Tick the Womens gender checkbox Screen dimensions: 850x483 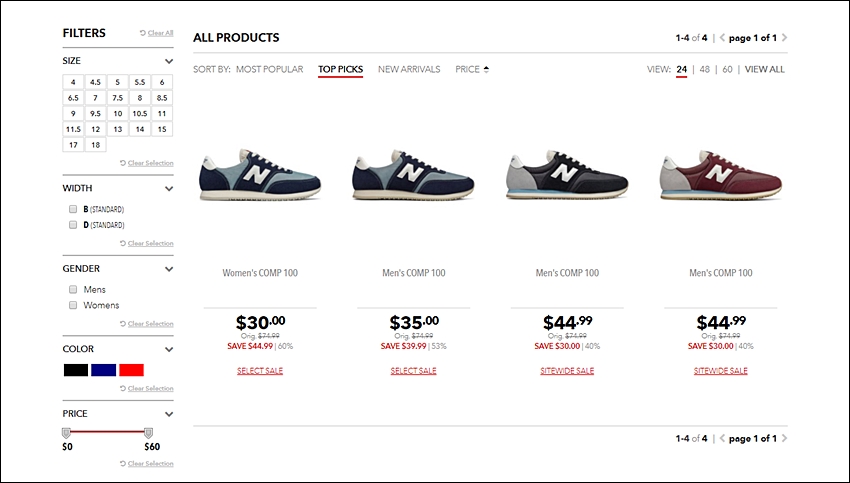[x=73, y=305]
